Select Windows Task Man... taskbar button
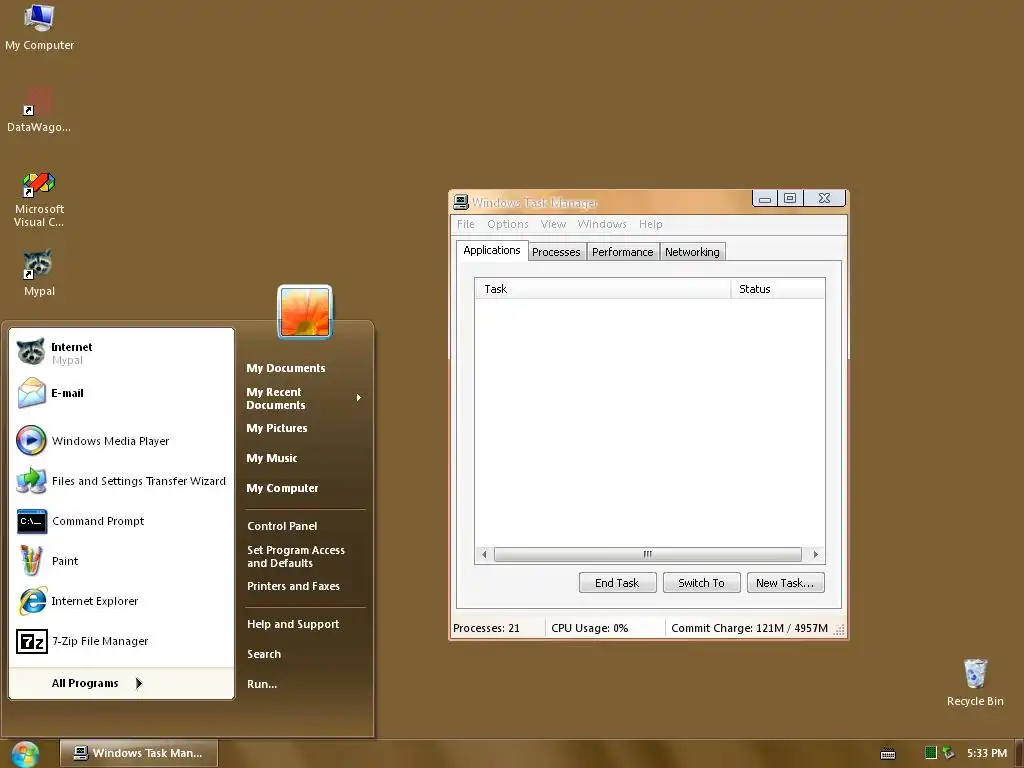1024x768 pixels. (x=138, y=753)
